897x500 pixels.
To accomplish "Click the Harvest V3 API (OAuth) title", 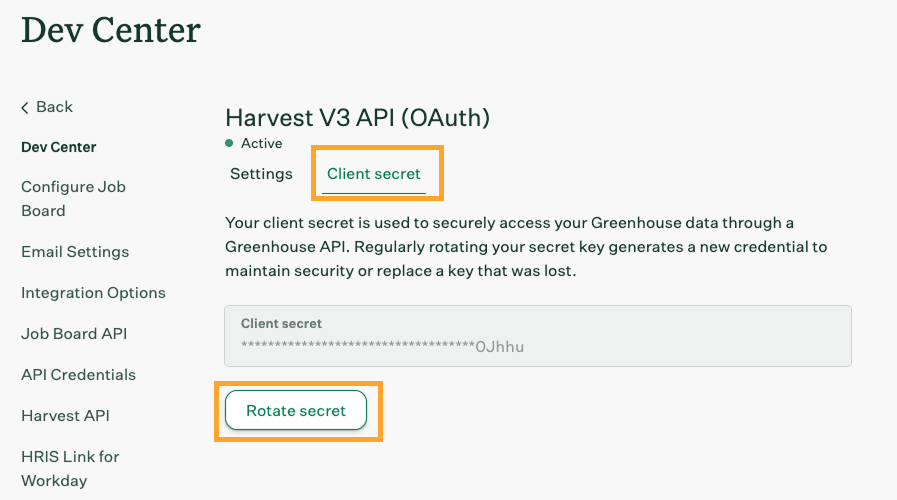I will [x=357, y=118].
